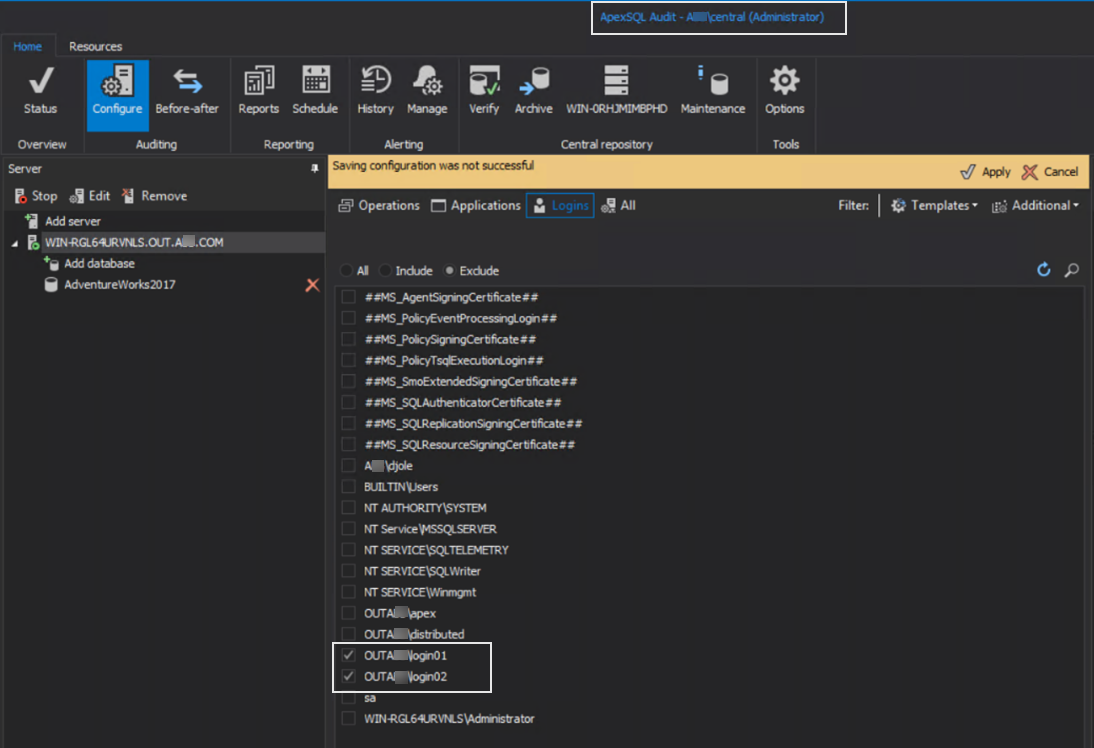The height and width of the screenshot is (748, 1094).
Task: Select the WIN-RGL64URVNLS.OUT server node
Action: point(134,243)
